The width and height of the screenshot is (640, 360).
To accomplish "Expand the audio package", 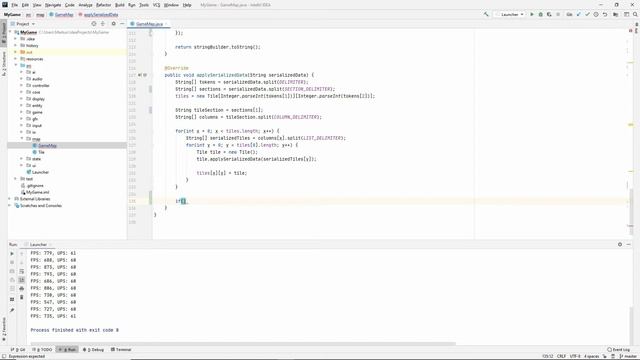I will pyautogui.click(x=22, y=79).
